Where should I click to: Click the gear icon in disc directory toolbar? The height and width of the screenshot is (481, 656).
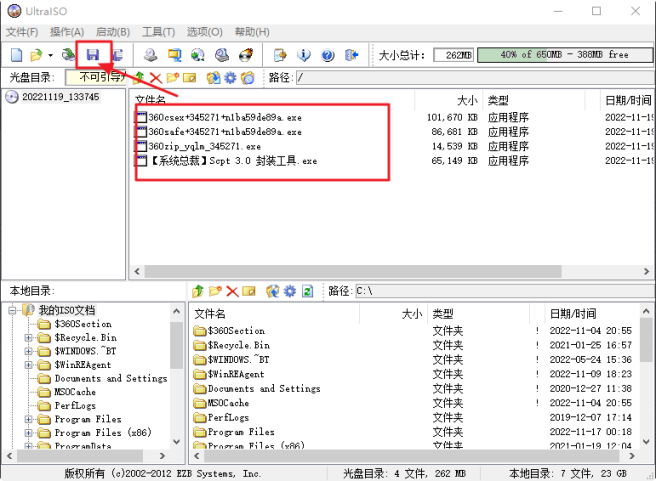[x=230, y=78]
